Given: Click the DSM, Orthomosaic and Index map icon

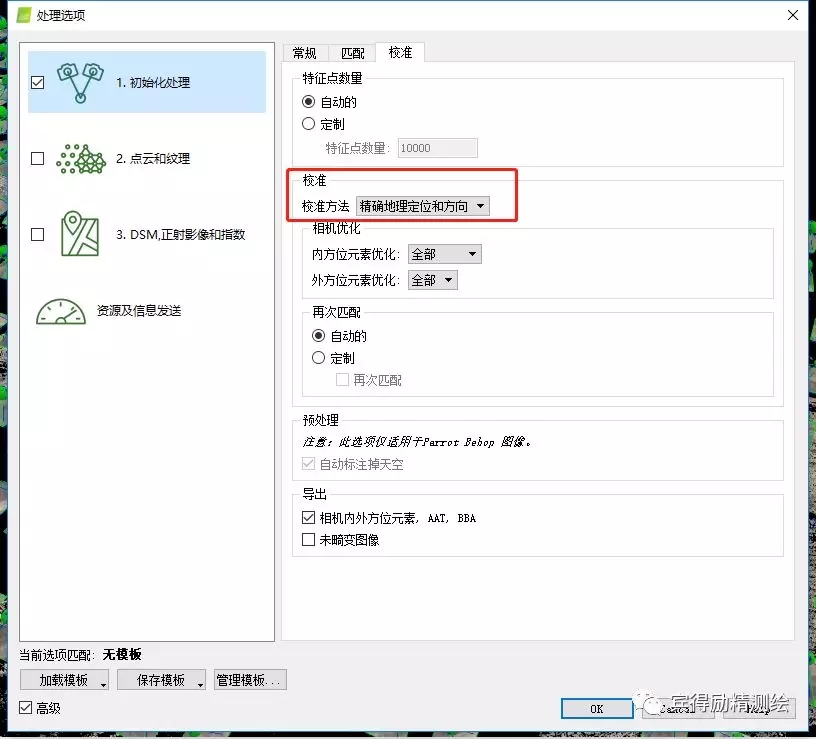Looking at the screenshot, I should 80,234.
